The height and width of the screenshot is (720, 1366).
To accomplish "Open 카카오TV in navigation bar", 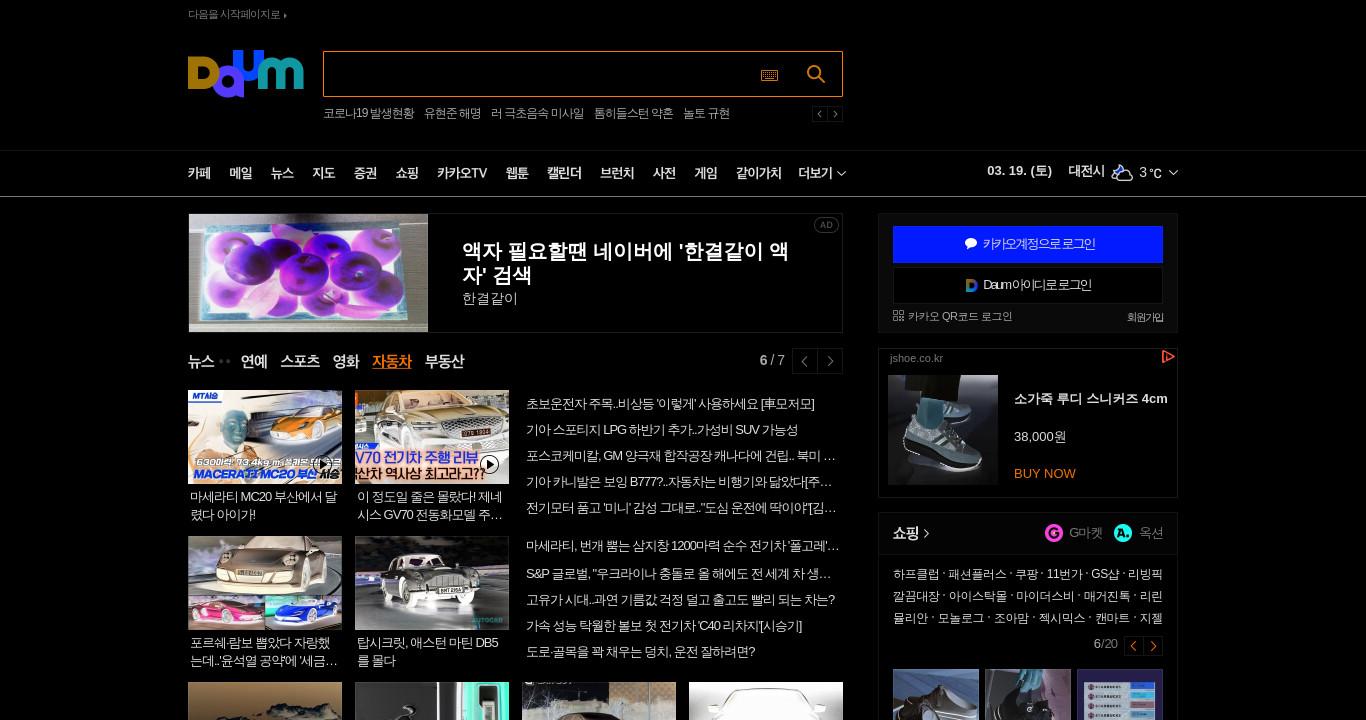I will pyautogui.click(x=462, y=173).
